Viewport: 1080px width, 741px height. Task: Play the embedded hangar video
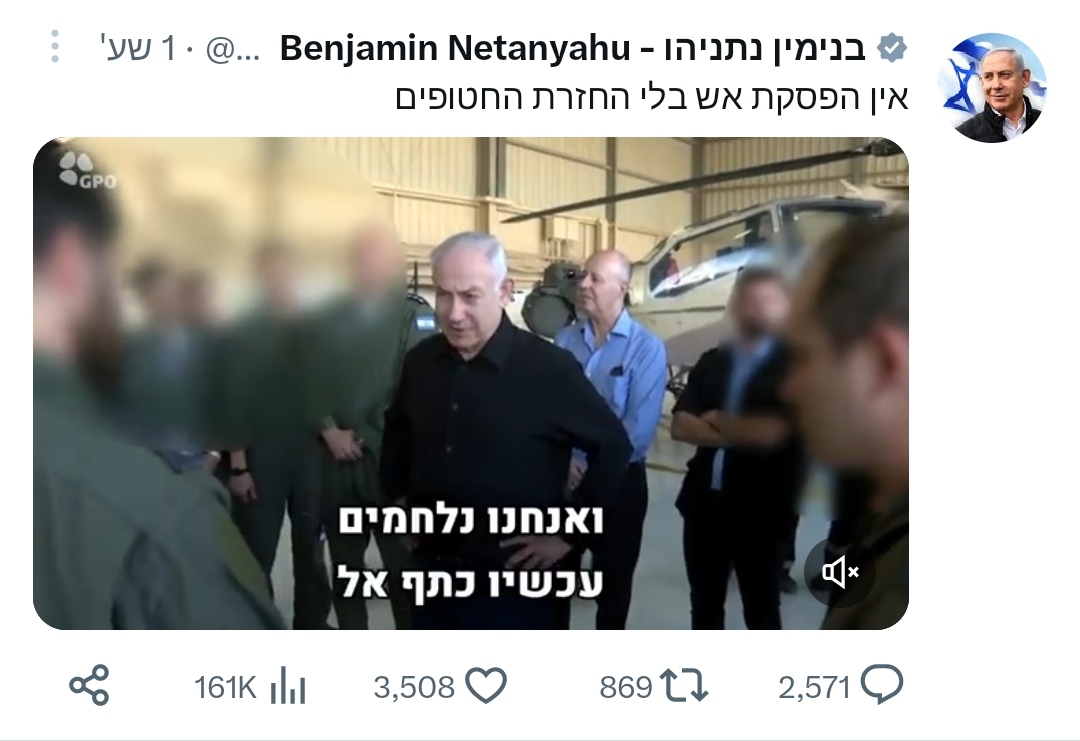pyautogui.click(x=471, y=384)
